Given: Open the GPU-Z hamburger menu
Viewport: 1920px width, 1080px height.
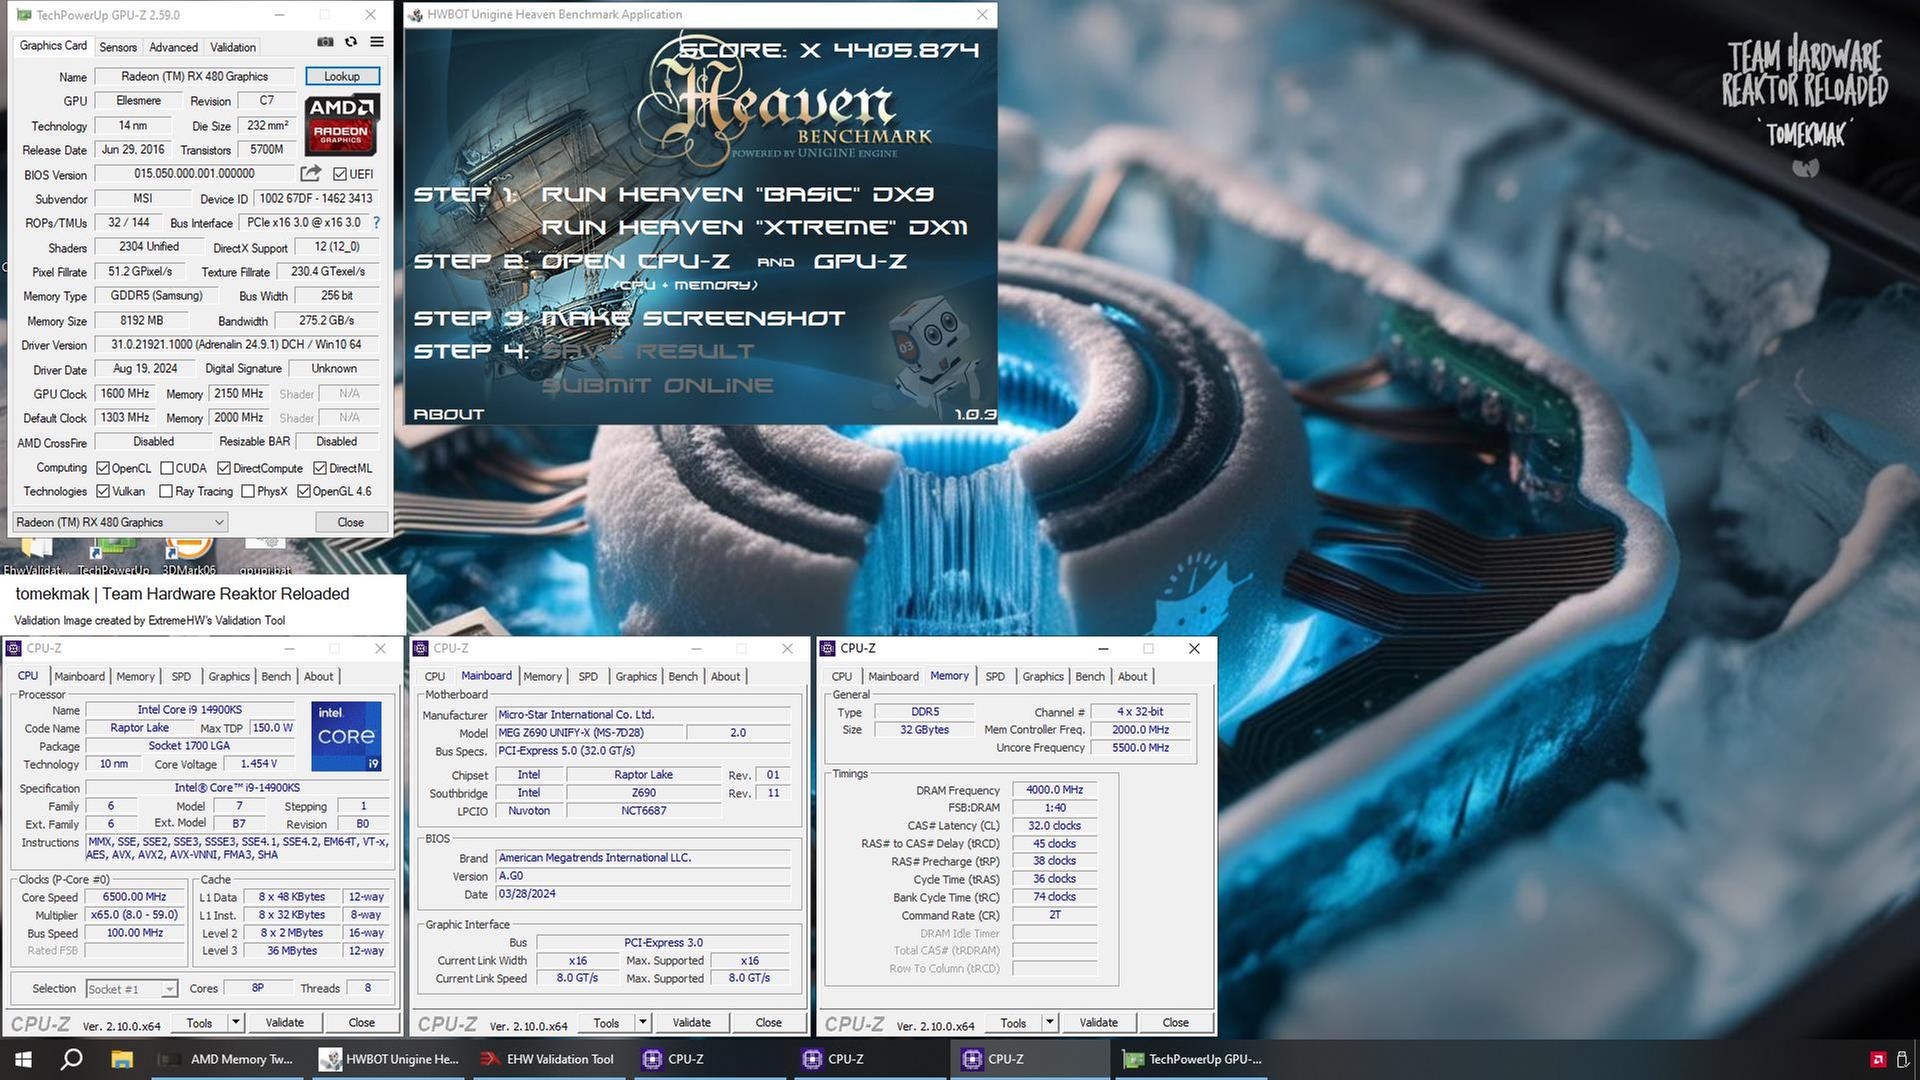Looking at the screenshot, I should click(x=377, y=42).
